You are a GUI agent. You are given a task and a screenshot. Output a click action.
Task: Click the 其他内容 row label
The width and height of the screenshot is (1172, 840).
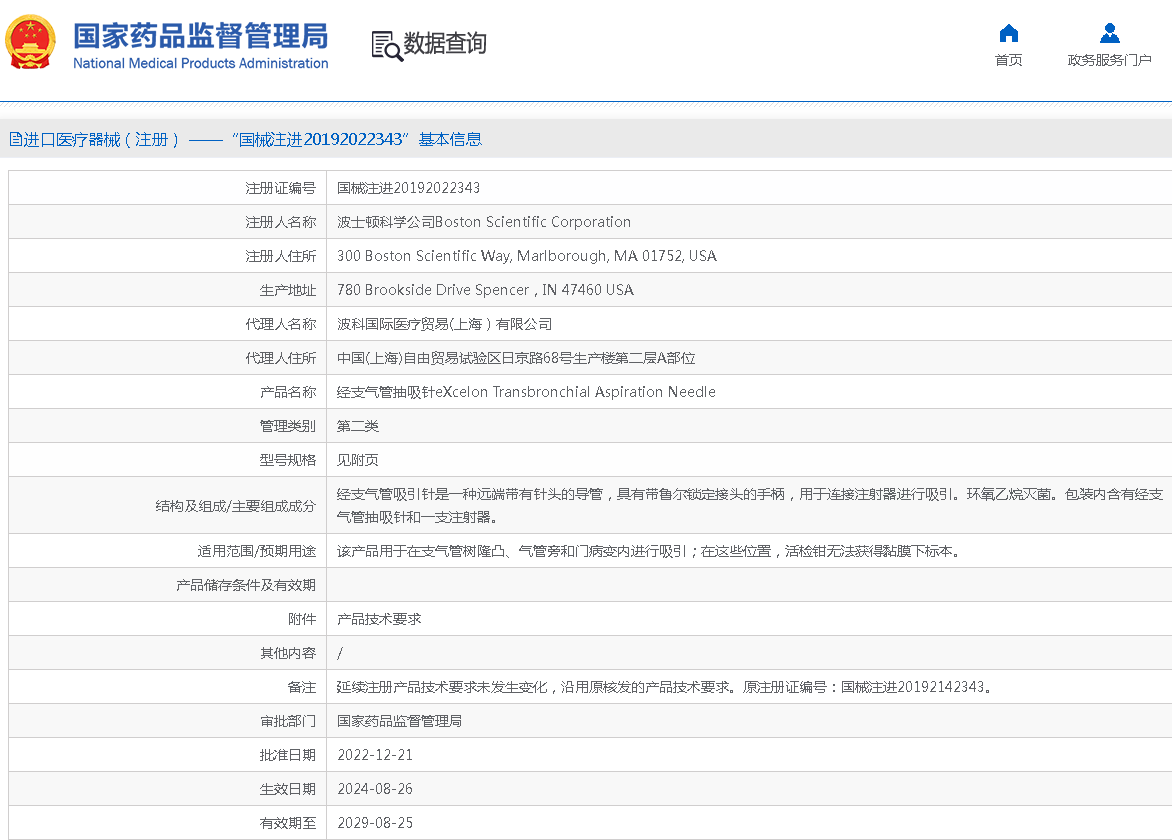coord(288,653)
